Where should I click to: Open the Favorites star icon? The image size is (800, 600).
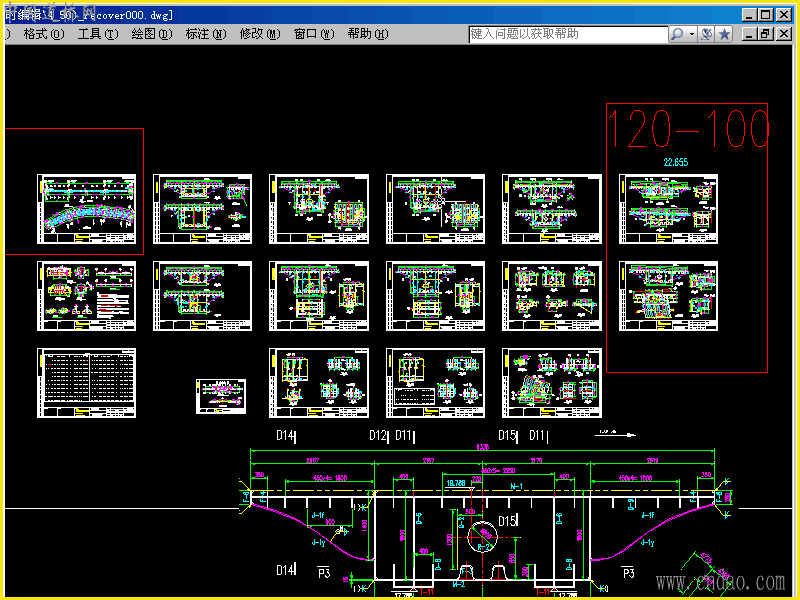tap(724, 34)
